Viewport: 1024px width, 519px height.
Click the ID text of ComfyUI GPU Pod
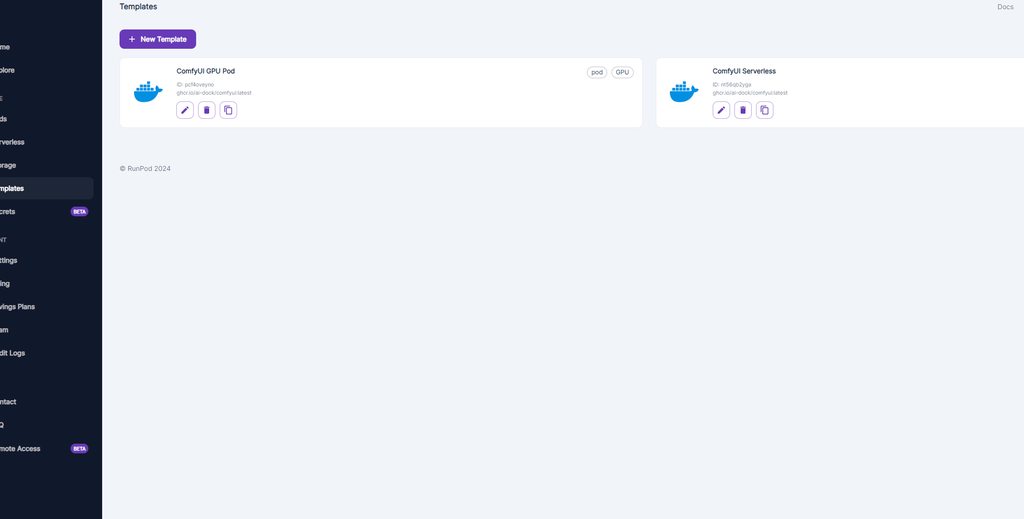pyautogui.click(x=195, y=84)
